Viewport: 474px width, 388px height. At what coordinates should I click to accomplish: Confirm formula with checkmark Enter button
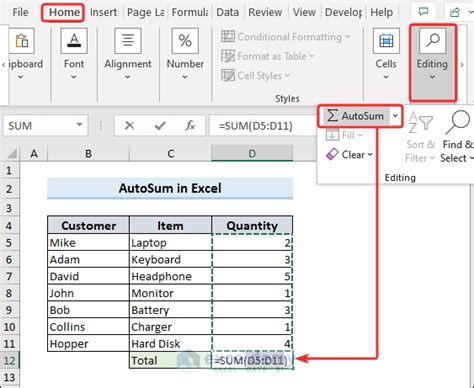pos(160,126)
